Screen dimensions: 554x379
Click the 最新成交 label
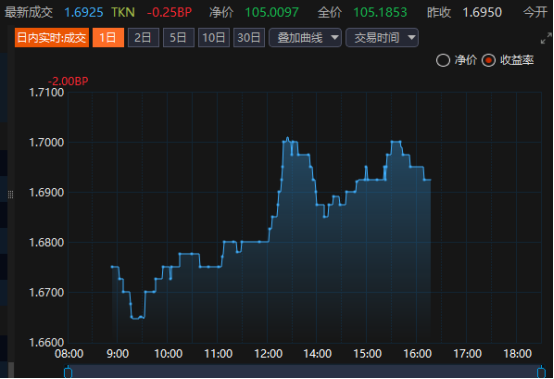coord(29,13)
